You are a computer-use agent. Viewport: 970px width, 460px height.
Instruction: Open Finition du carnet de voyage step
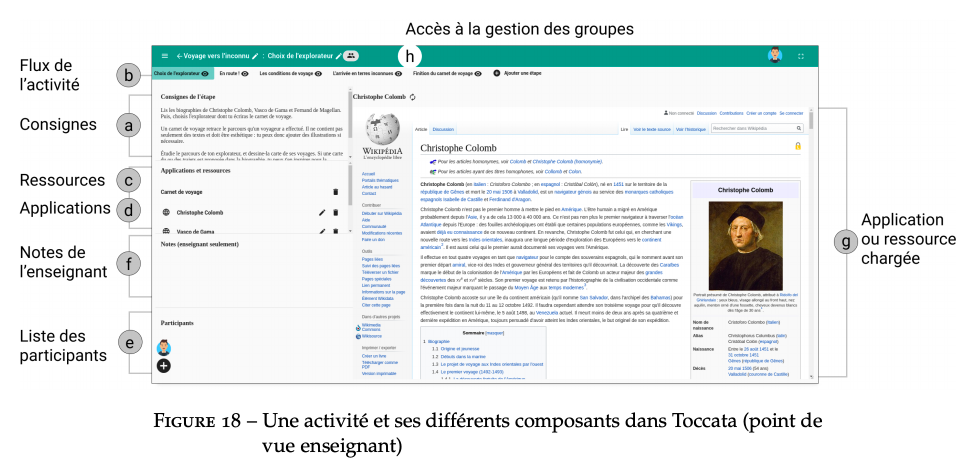pyautogui.click(x=443, y=73)
